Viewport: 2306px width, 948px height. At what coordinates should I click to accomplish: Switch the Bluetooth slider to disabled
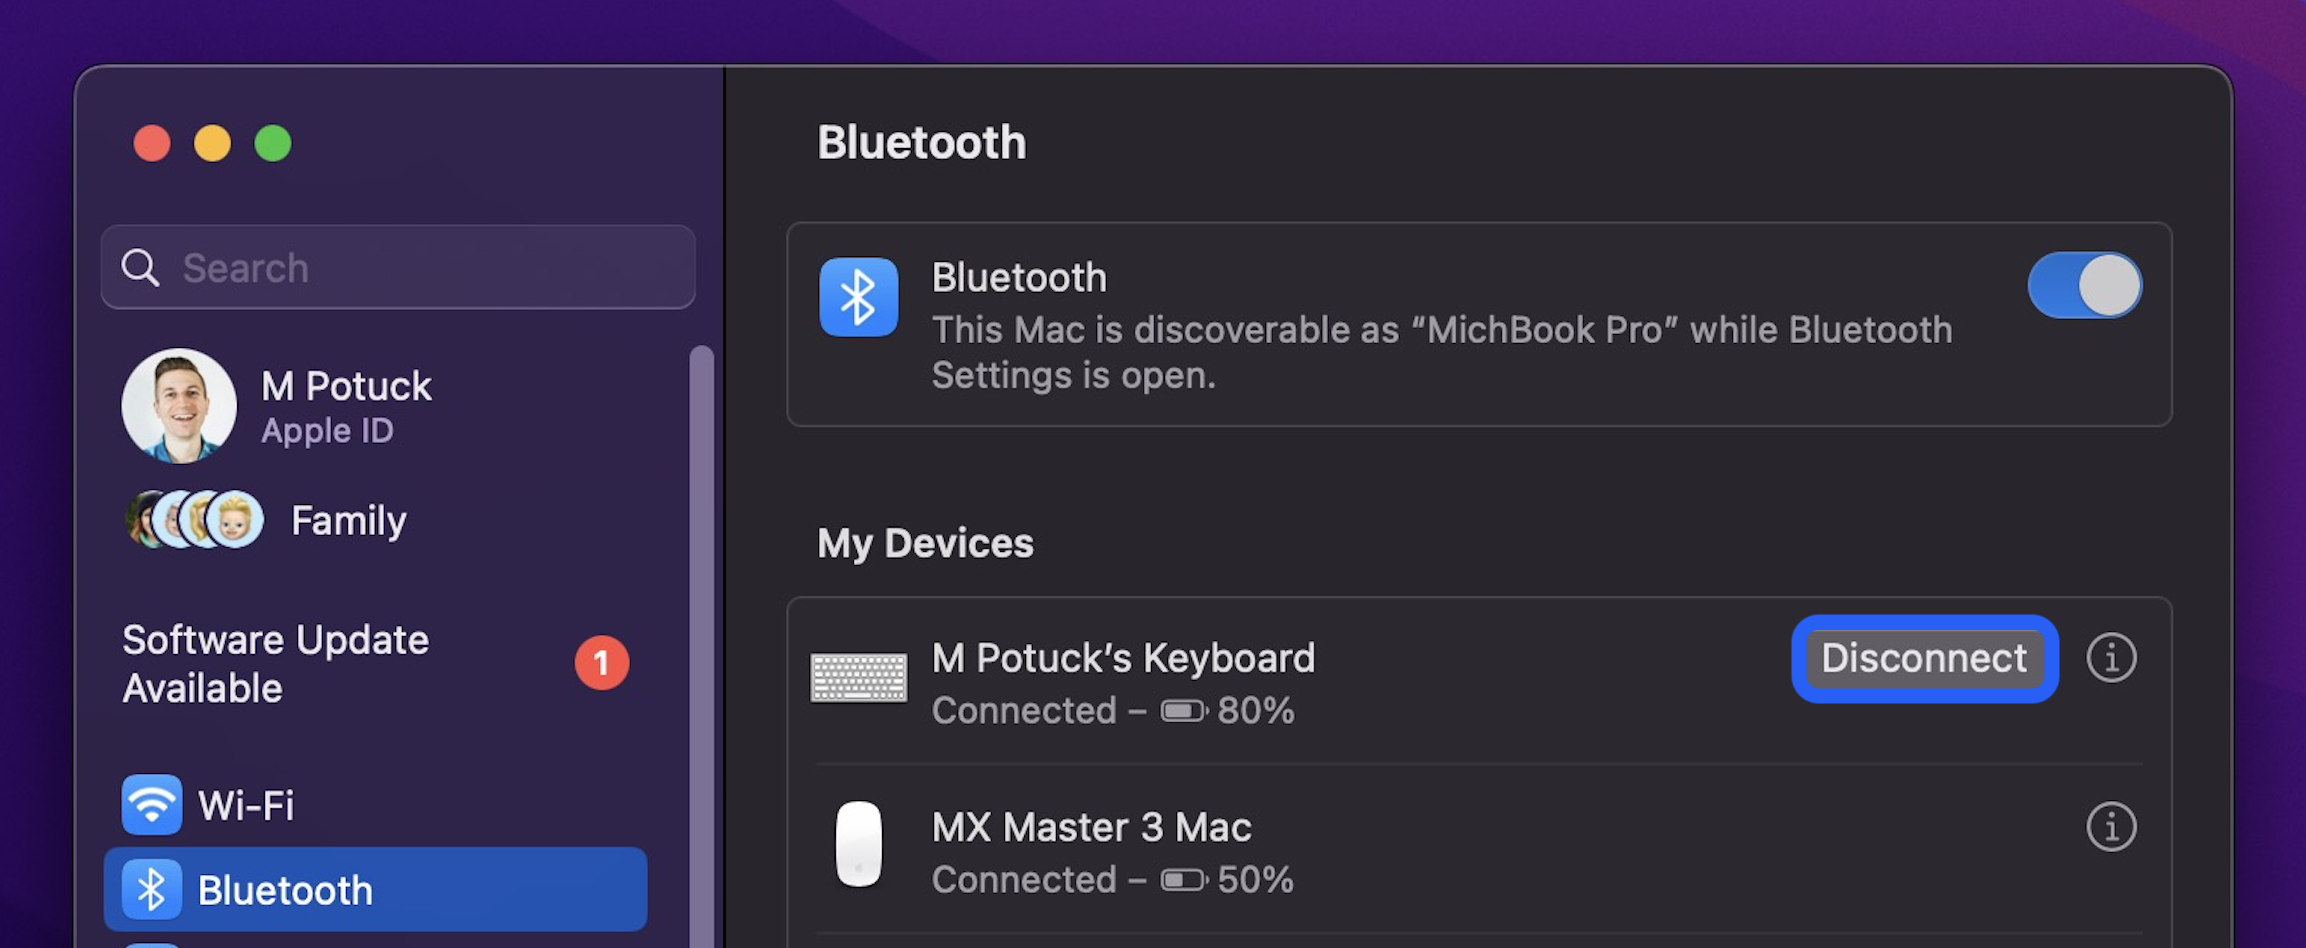tap(2084, 284)
